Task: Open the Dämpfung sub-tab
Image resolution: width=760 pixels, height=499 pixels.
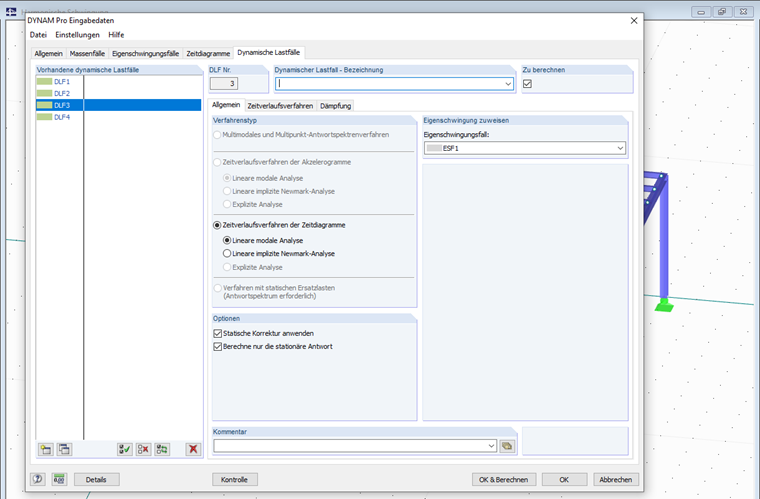Action: [x=335, y=106]
